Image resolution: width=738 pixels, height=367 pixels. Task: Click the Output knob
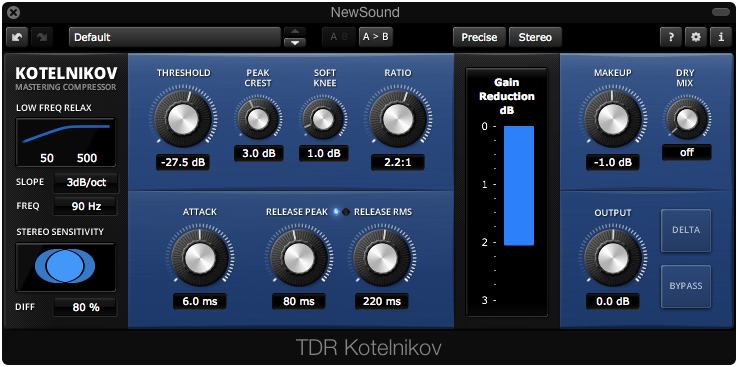612,258
